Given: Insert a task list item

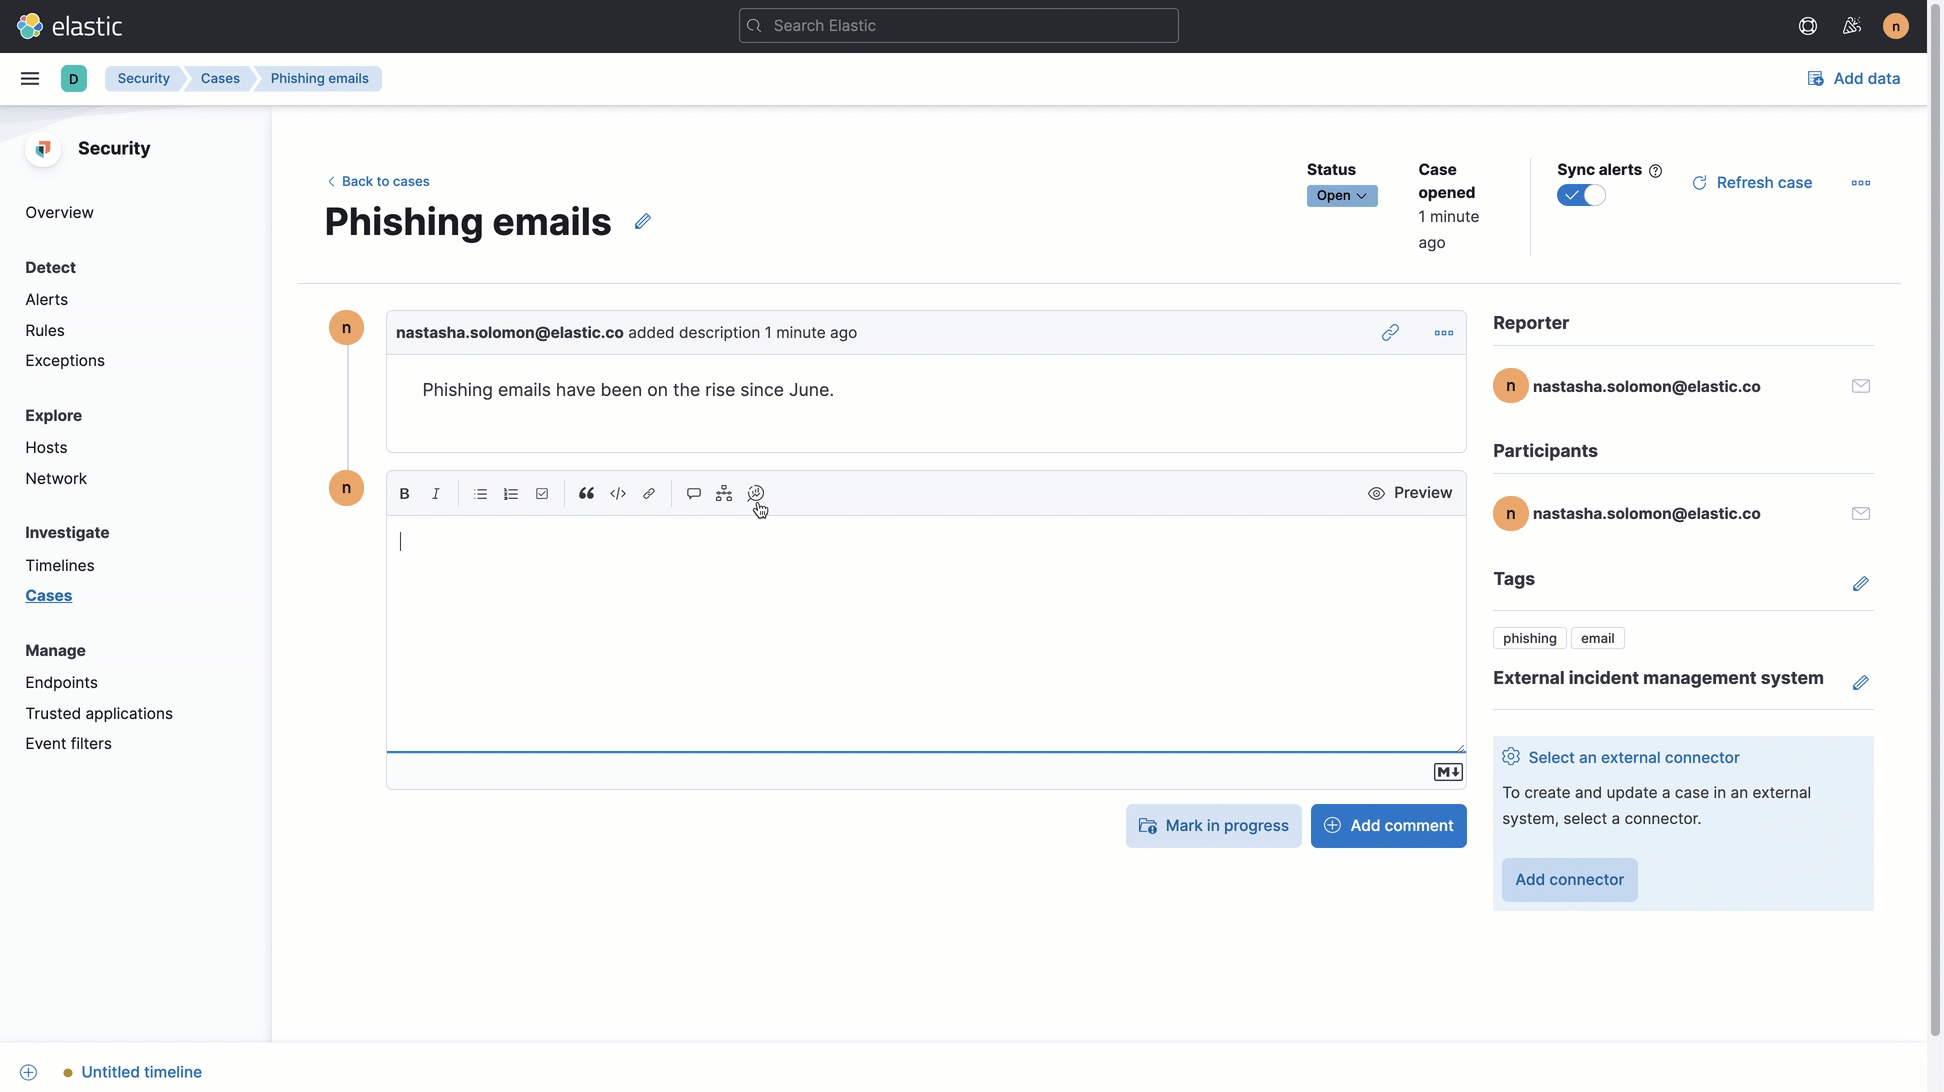Looking at the screenshot, I should 541,493.
